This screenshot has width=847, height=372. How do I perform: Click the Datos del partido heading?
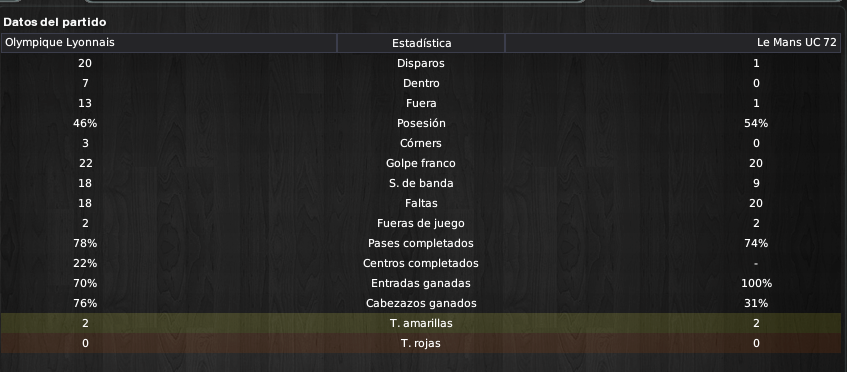[55, 23]
